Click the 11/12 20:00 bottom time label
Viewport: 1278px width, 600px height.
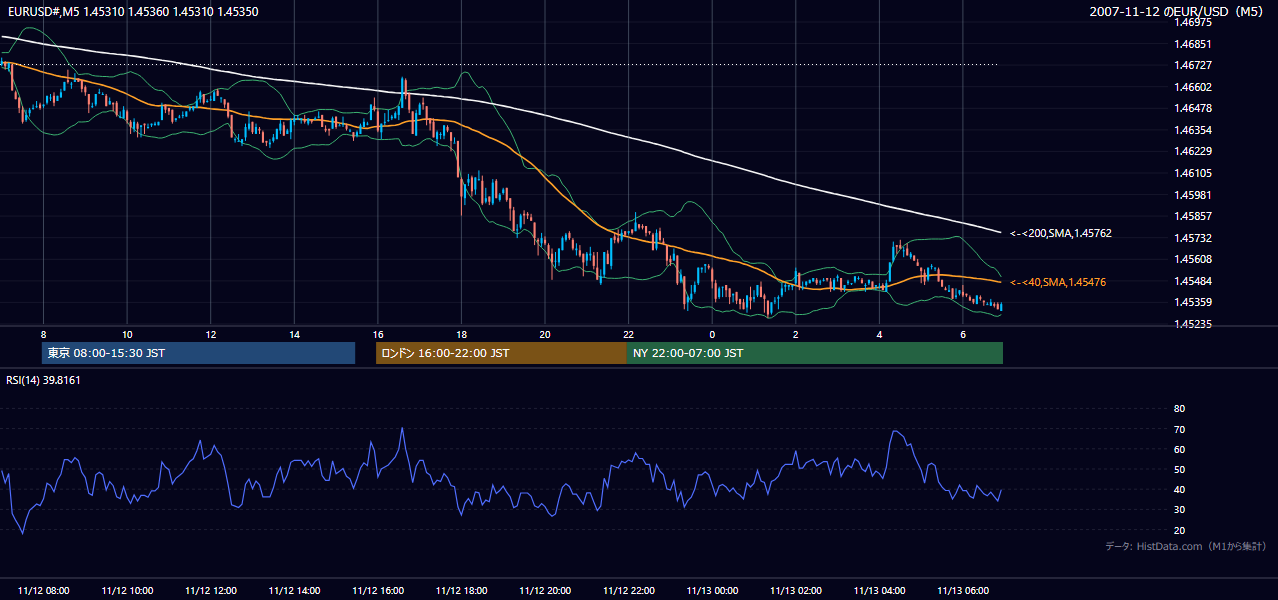(545, 591)
